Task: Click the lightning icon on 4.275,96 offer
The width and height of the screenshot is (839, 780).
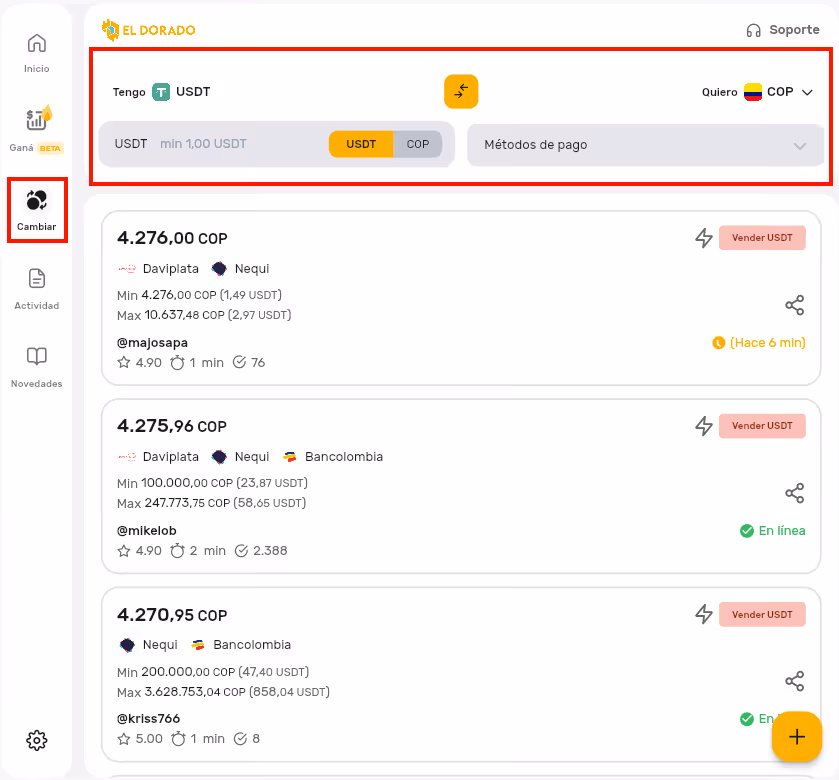Action: [x=704, y=426]
